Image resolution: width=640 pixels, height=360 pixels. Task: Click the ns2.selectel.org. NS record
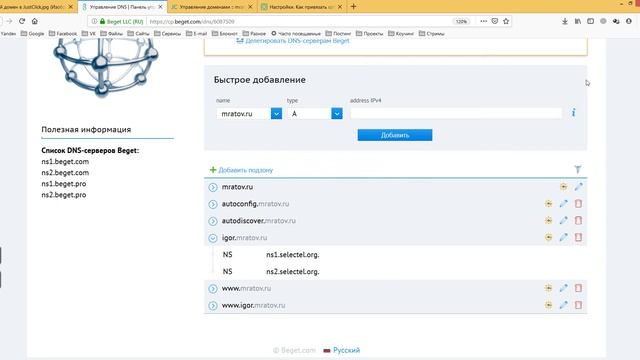pyautogui.click(x=293, y=271)
